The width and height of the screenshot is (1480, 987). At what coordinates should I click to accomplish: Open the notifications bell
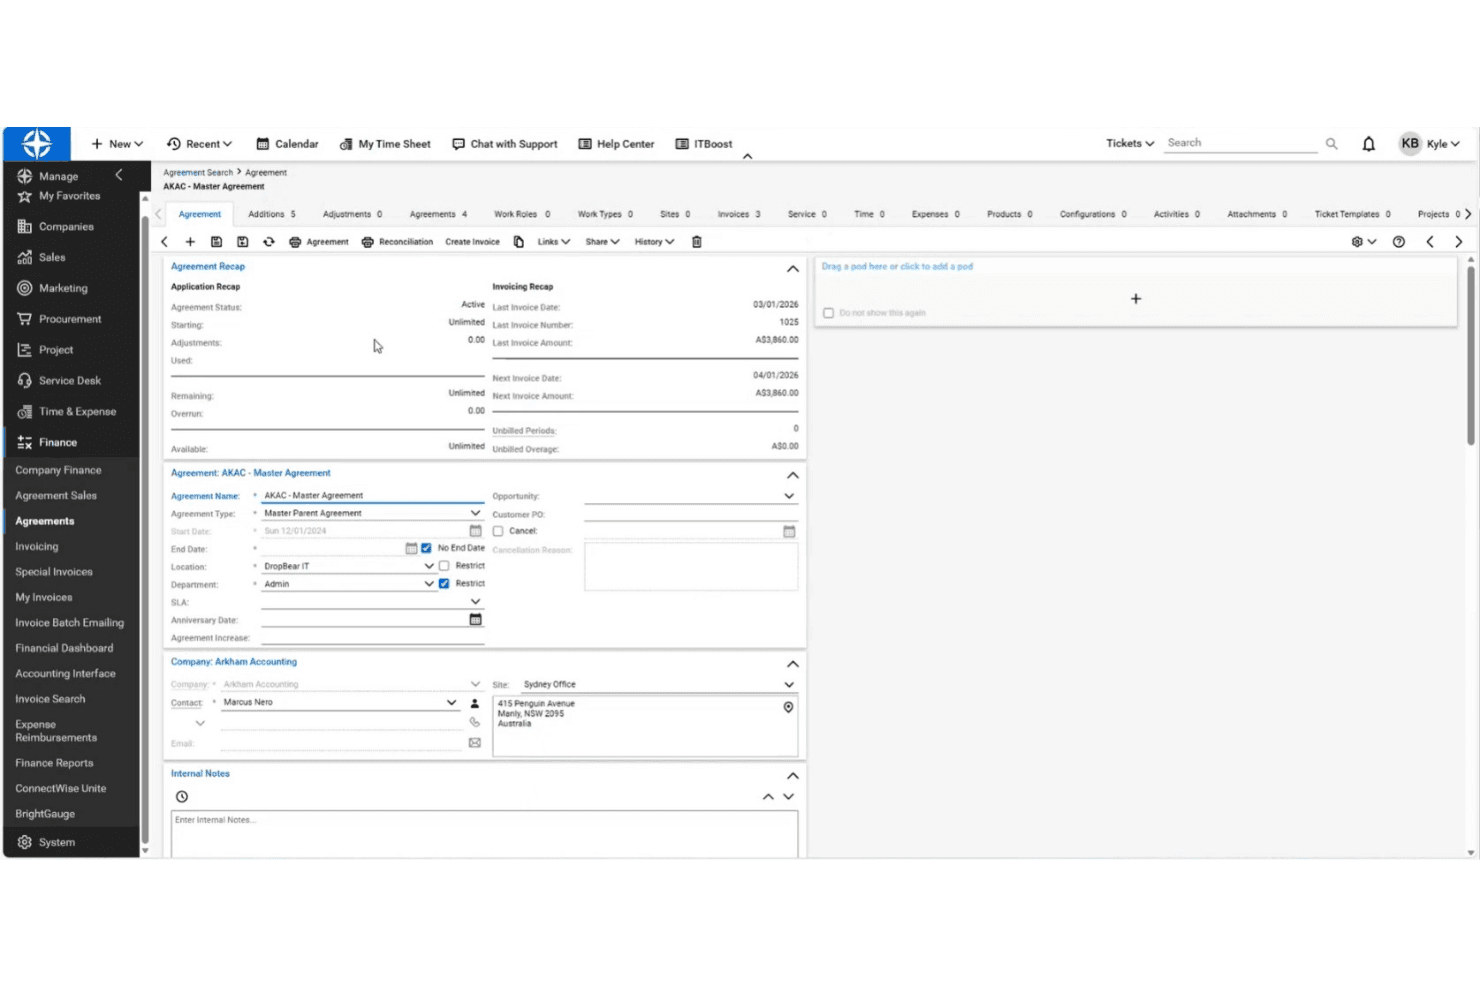pyautogui.click(x=1369, y=144)
